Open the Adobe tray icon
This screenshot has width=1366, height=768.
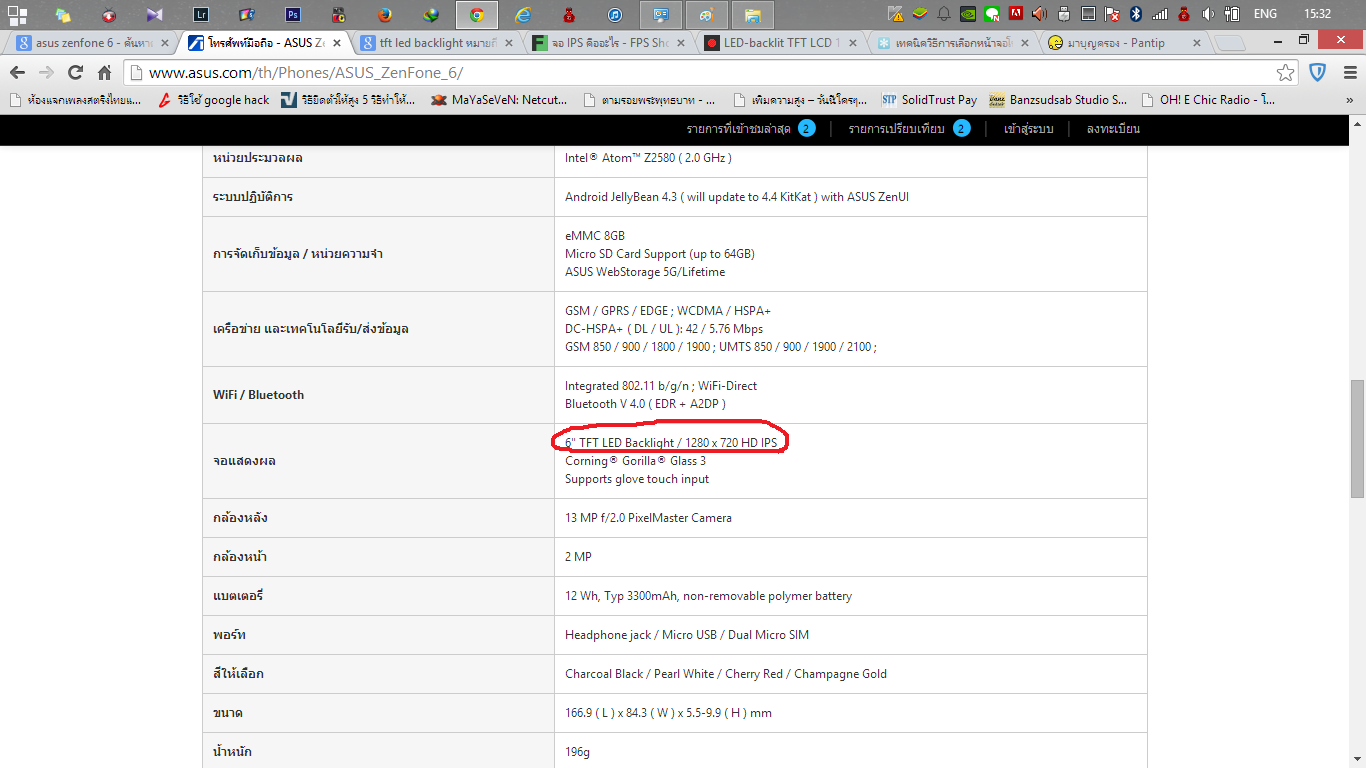click(1016, 14)
